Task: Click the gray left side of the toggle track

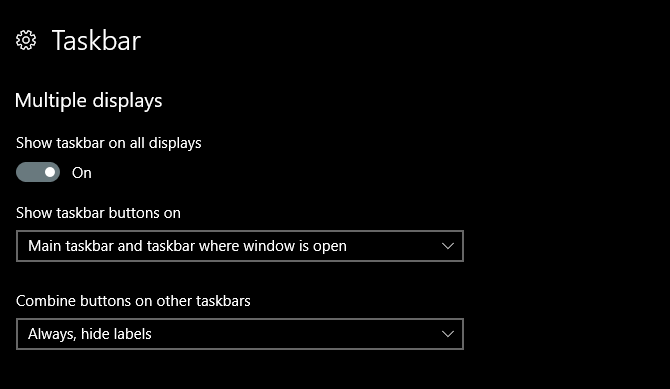Action: 28,172
